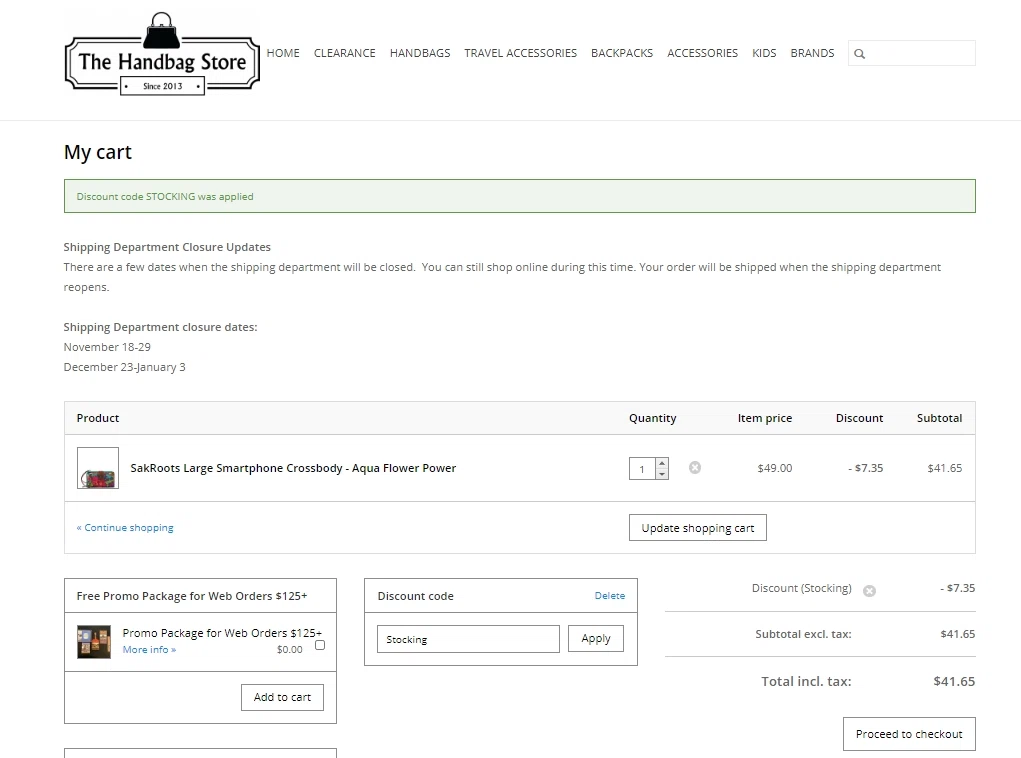Screen dimensions: 1021x758
Task: Click 'Discount (Stocking)' label
Action: pos(802,588)
